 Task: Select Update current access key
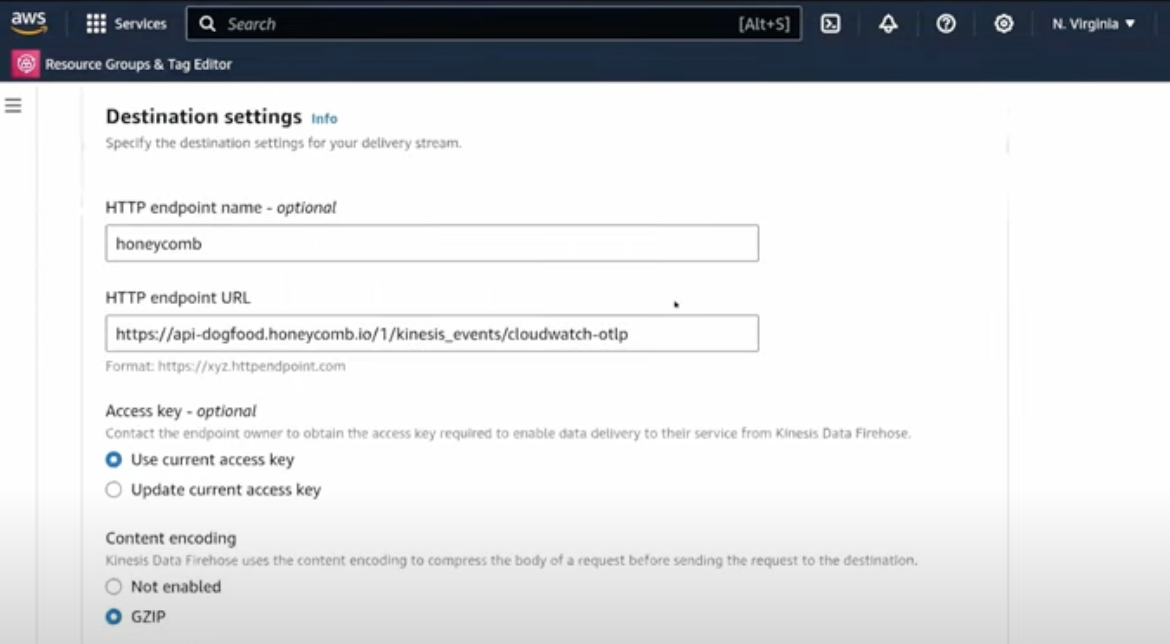tap(113, 488)
